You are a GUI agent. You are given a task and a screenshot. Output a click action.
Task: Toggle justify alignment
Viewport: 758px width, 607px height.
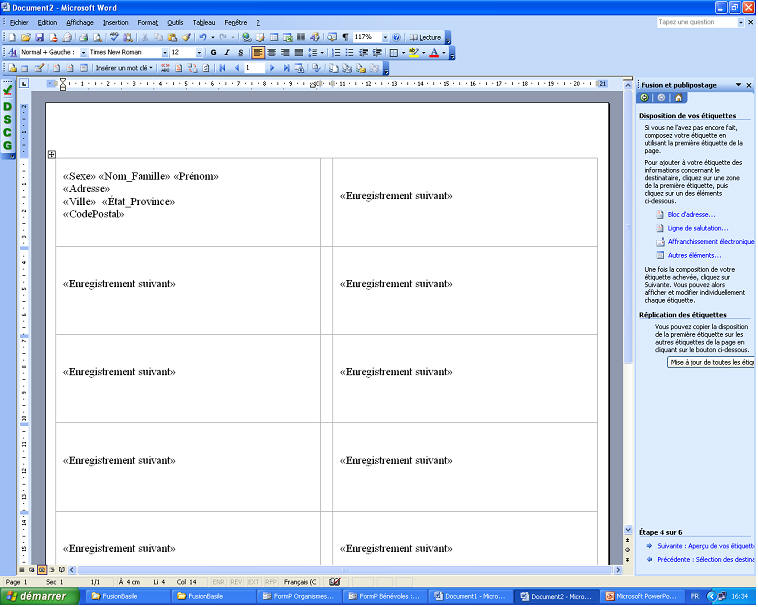tap(299, 52)
